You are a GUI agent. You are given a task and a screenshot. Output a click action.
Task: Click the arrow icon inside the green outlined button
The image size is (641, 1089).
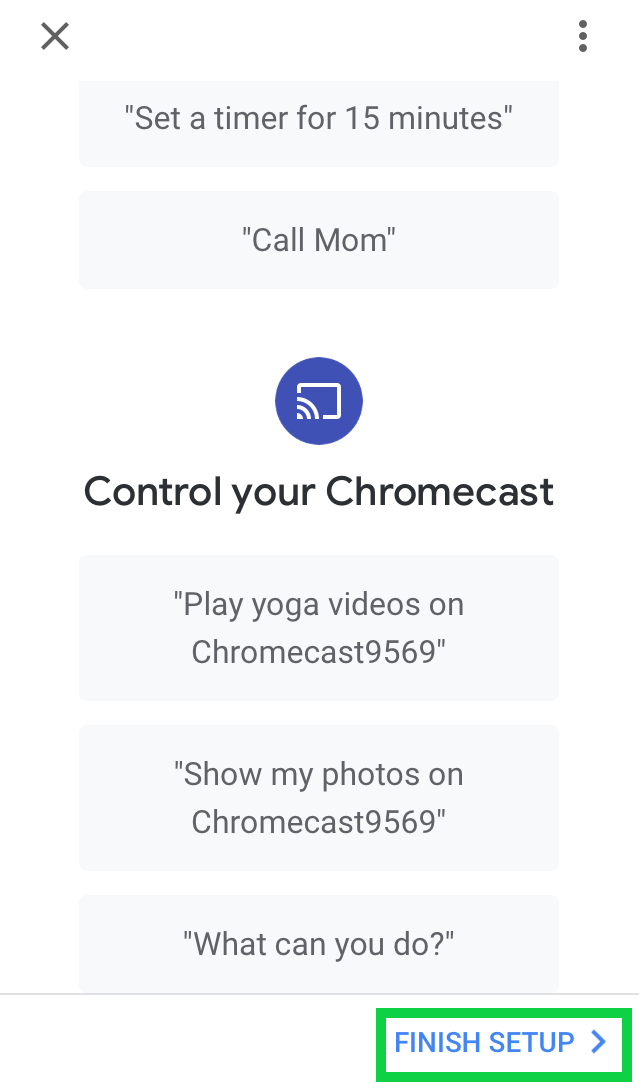pyautogui.click(x=598, y=1042)
